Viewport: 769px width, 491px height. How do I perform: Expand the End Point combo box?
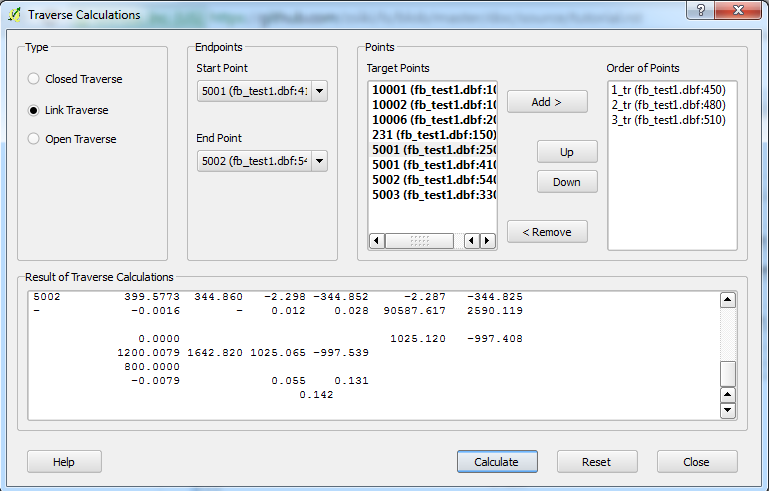tap(319, 161)
